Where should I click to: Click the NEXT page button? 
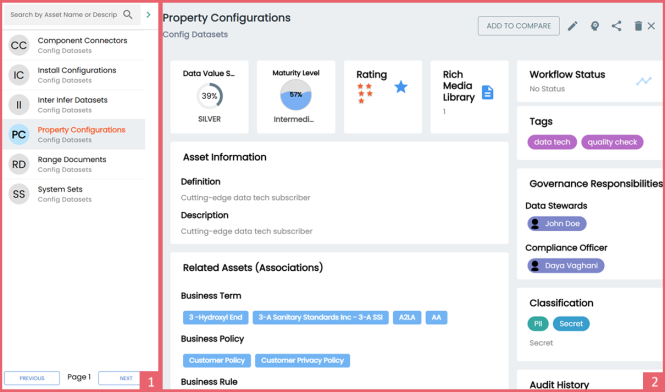click(x=119, y=378)
